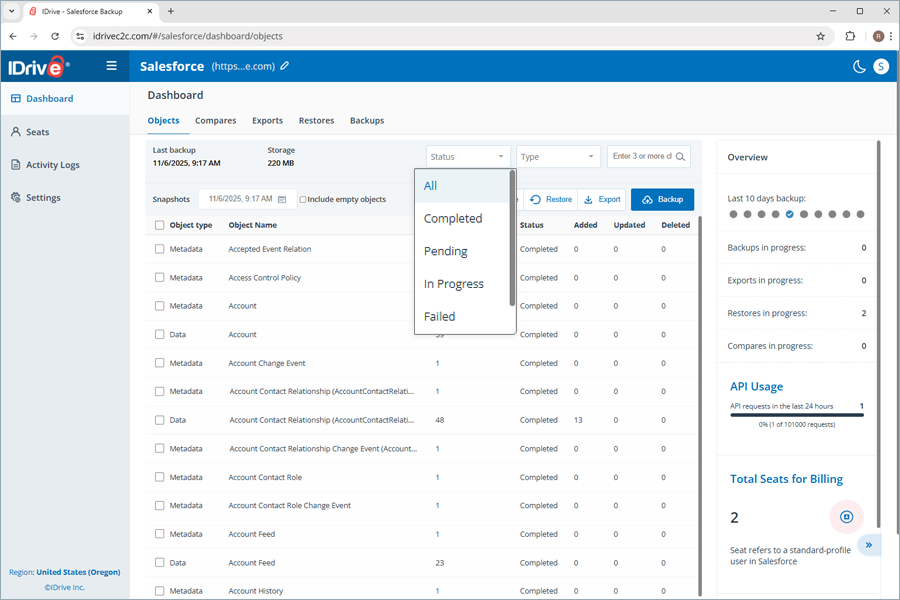Bookmark this page with star icon
900x600 pixels.
click(x=821, y=36)
